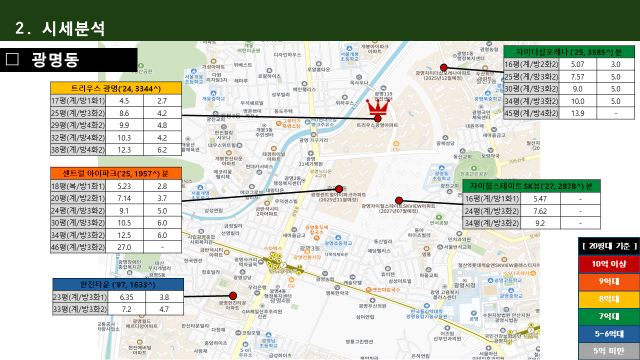The image size is (640, 360).
Task: Click 트리우스 광명 table header
Action: pyautogui.click(x=116, y=88)
